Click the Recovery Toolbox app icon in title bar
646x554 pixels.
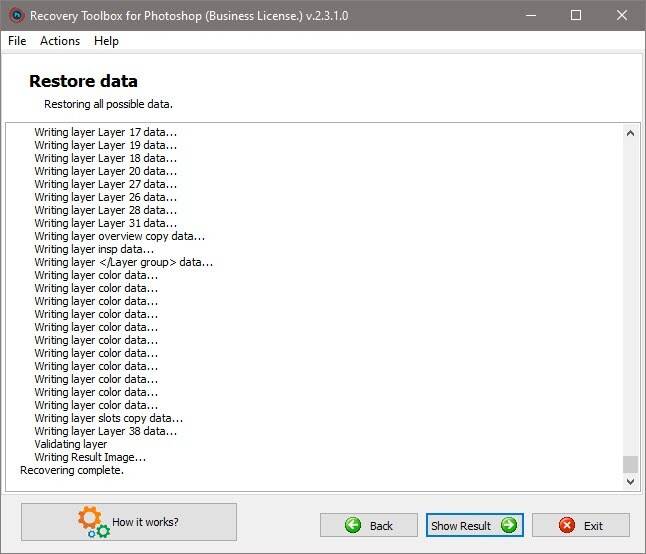pyautogui.click(x=16, y=15)
